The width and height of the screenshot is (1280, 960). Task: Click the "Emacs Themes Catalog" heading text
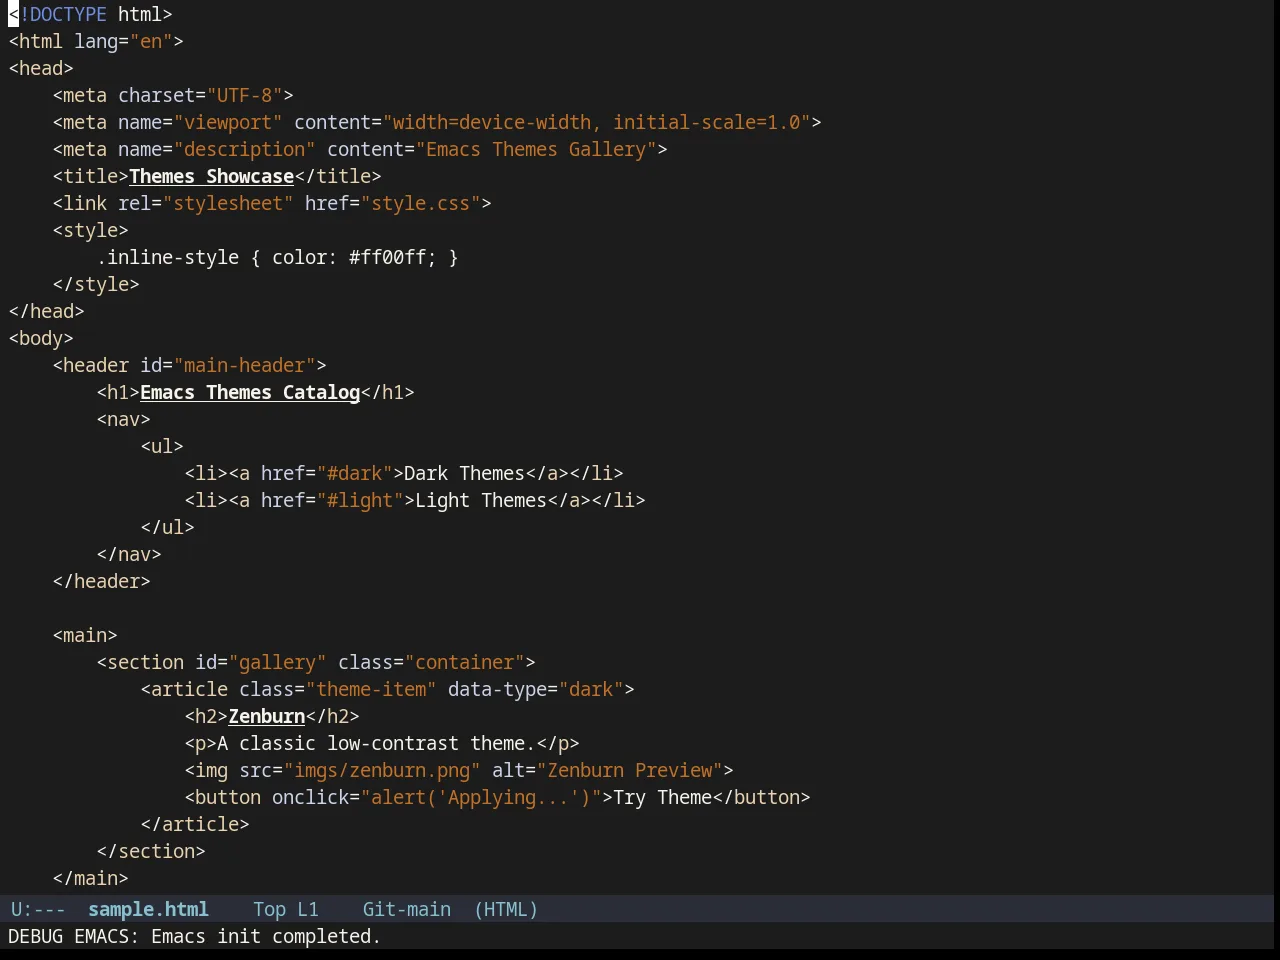(x=250, y=392)
